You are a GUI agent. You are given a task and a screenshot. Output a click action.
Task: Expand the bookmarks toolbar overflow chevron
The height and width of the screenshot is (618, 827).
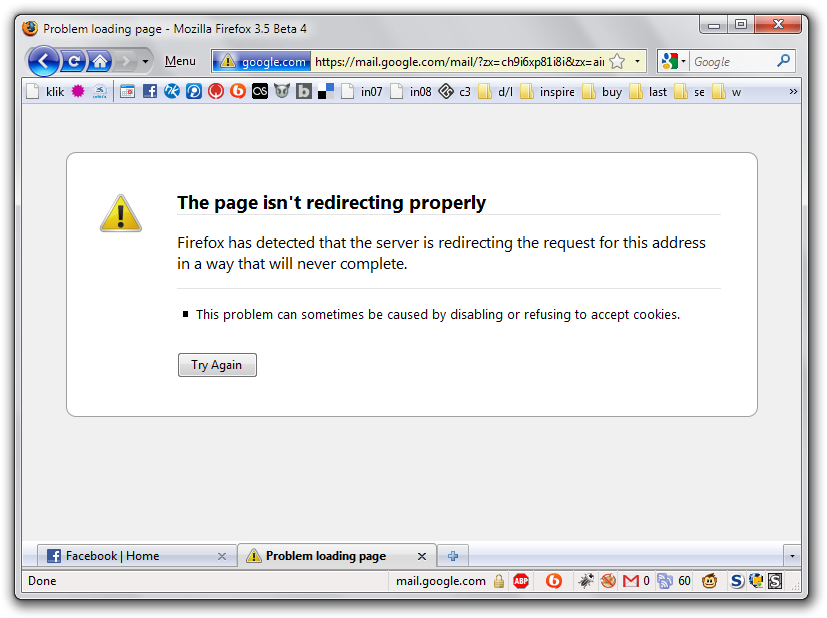click(793, 92)
